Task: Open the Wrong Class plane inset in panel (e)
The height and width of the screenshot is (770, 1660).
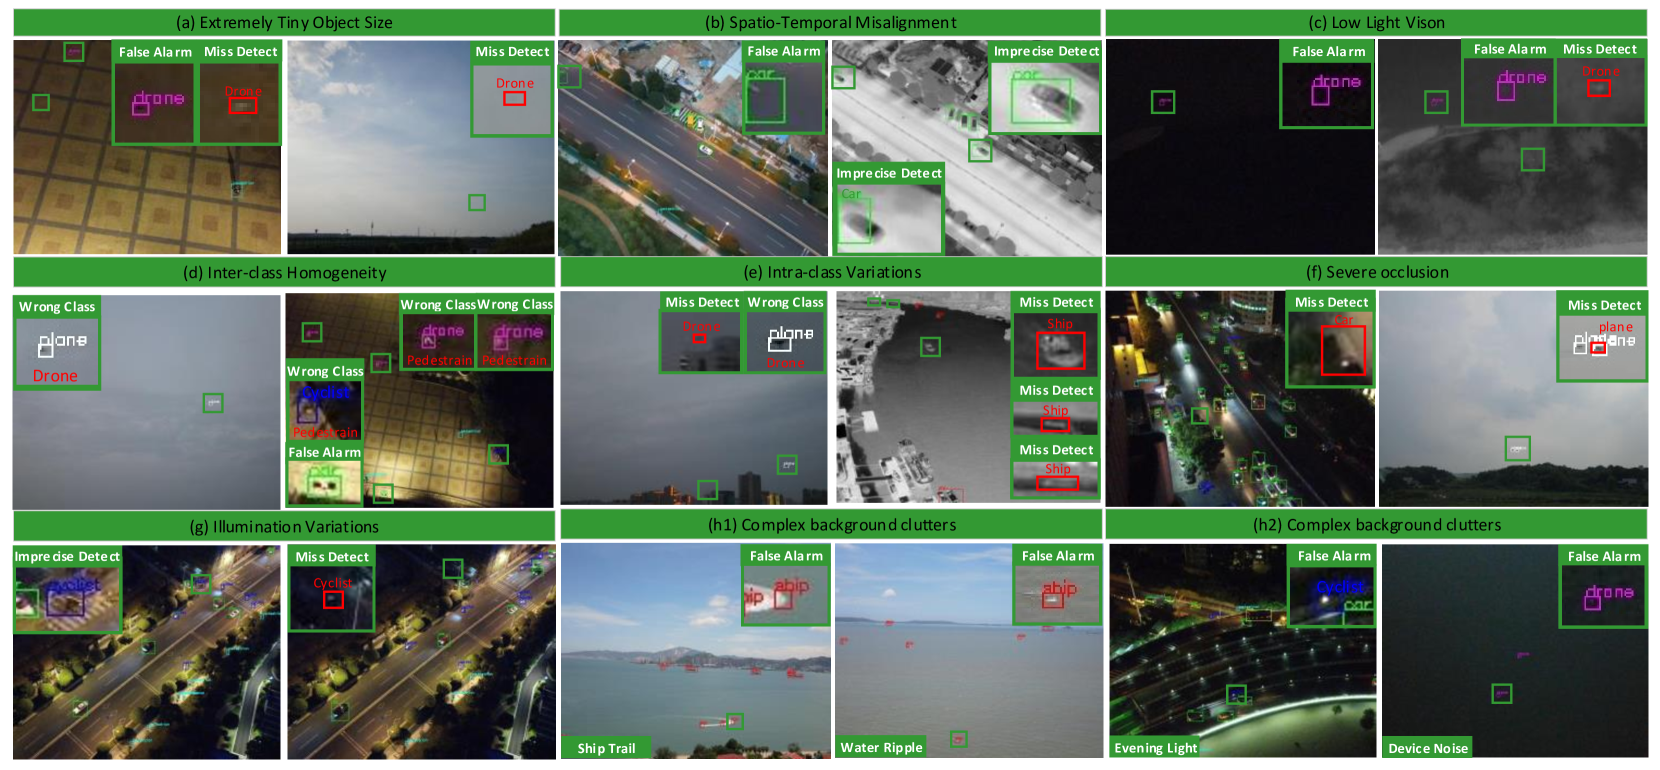Action: pyautogui.click(x=786, y=333)
